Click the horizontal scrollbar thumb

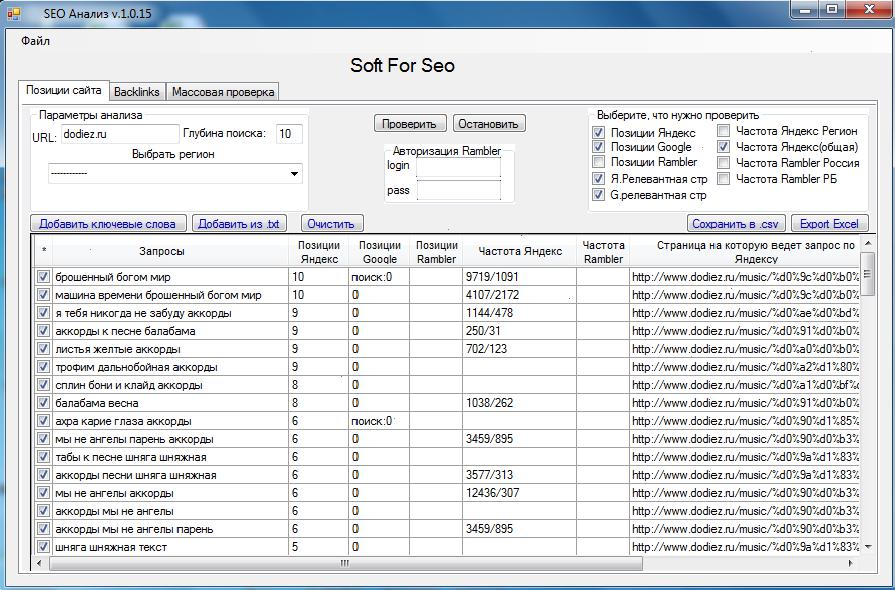345,563
